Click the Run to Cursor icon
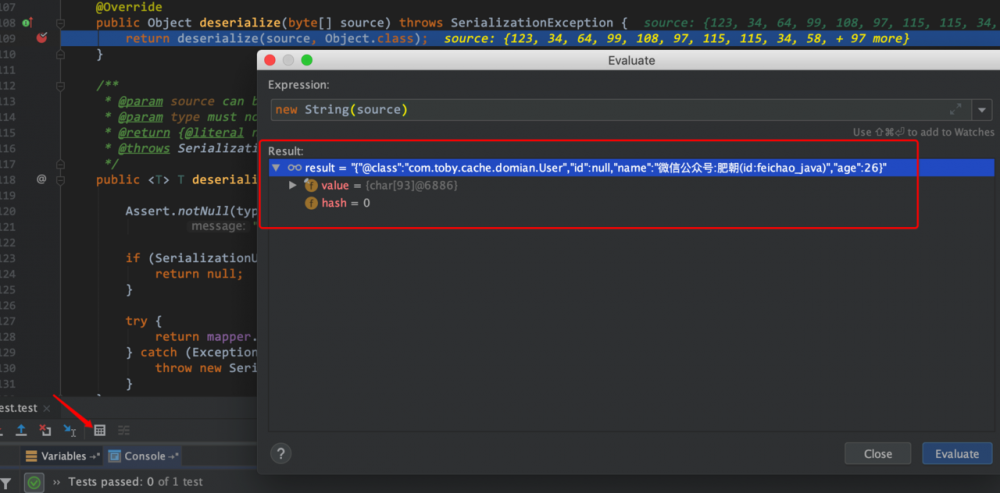 pos(70,431)
